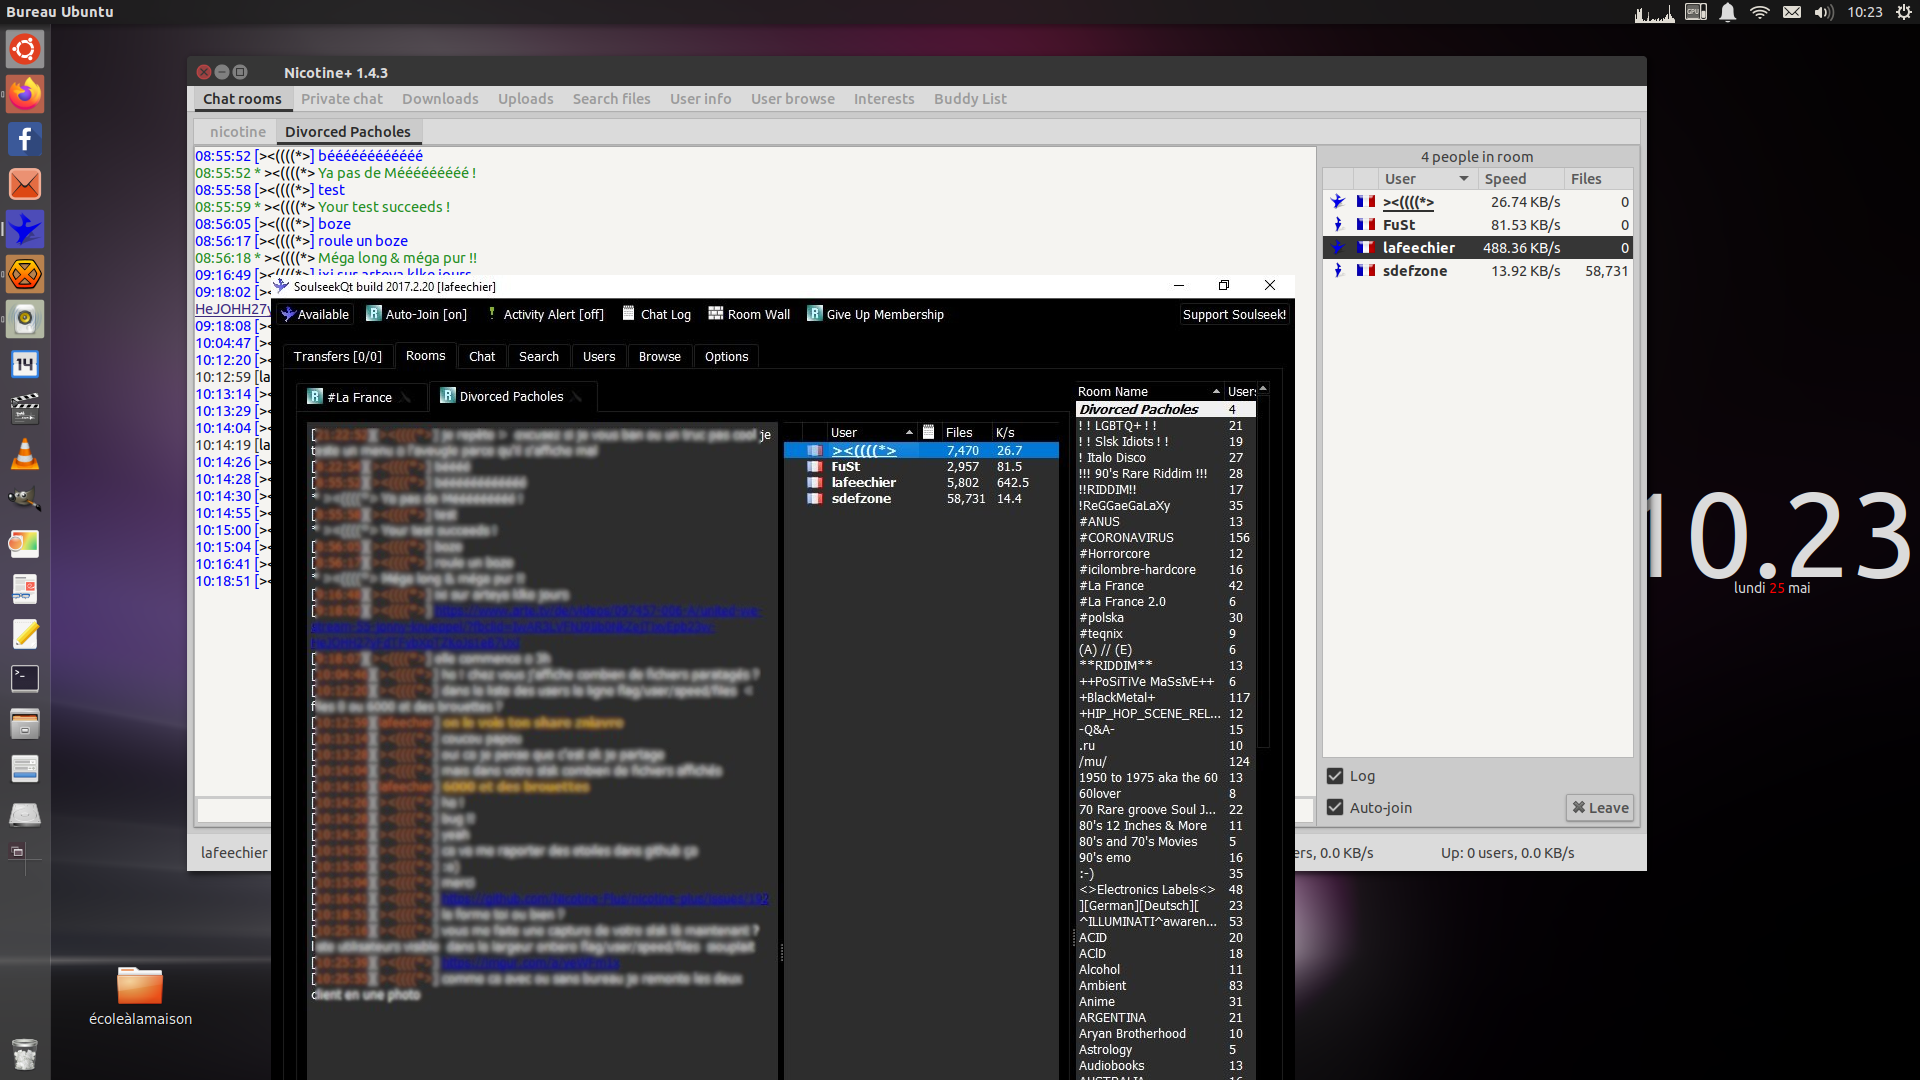Open the Browse tab in SoulseekQt
The height and width of the screenshot is (1080, 1920).
pos(659,356)
